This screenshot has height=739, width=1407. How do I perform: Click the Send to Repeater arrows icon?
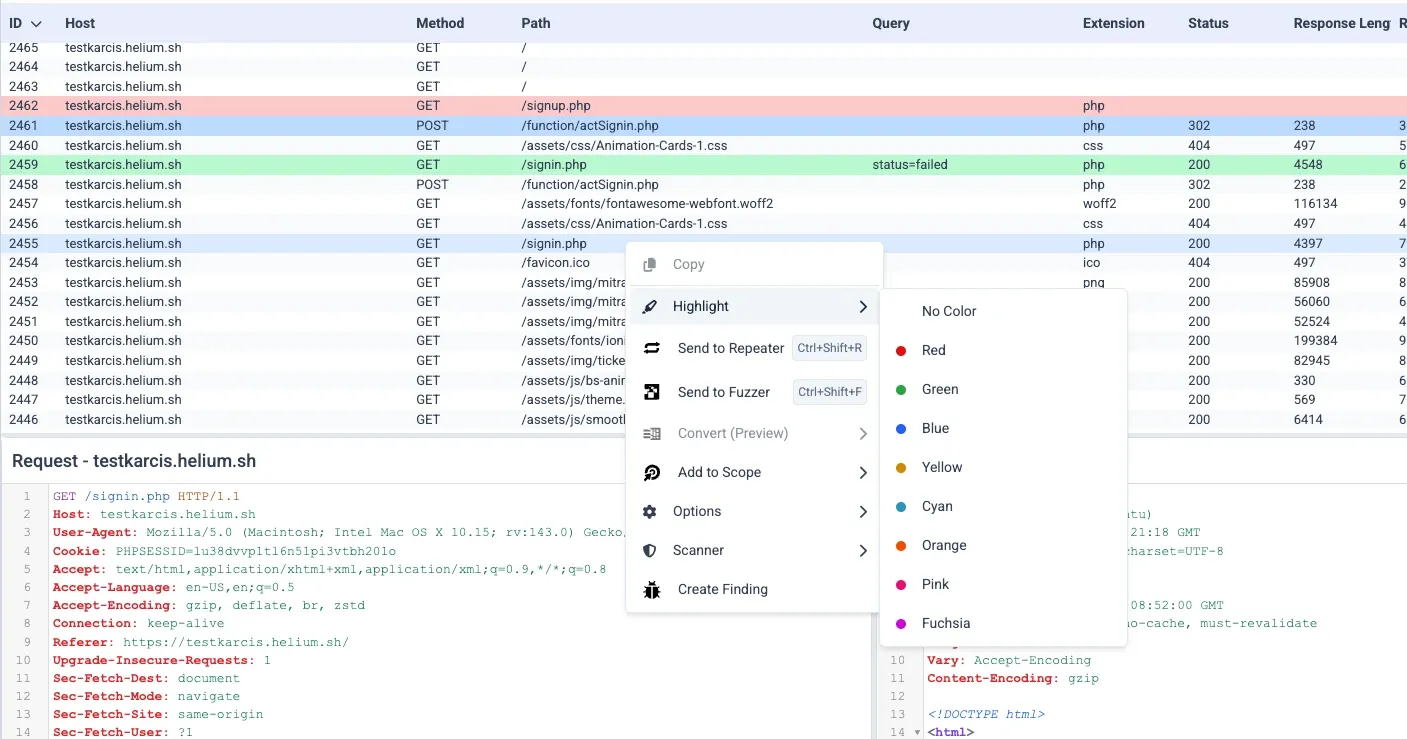click(653, 348)
